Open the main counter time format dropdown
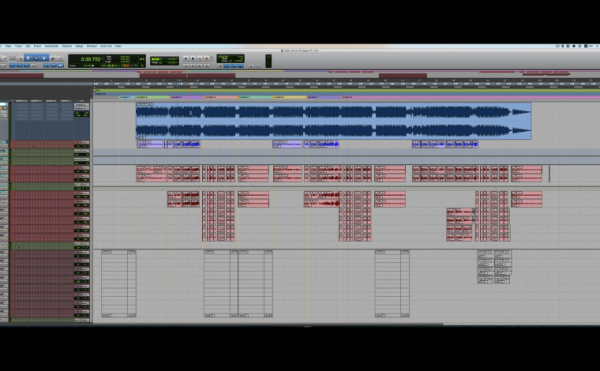 tap(103, 59)
